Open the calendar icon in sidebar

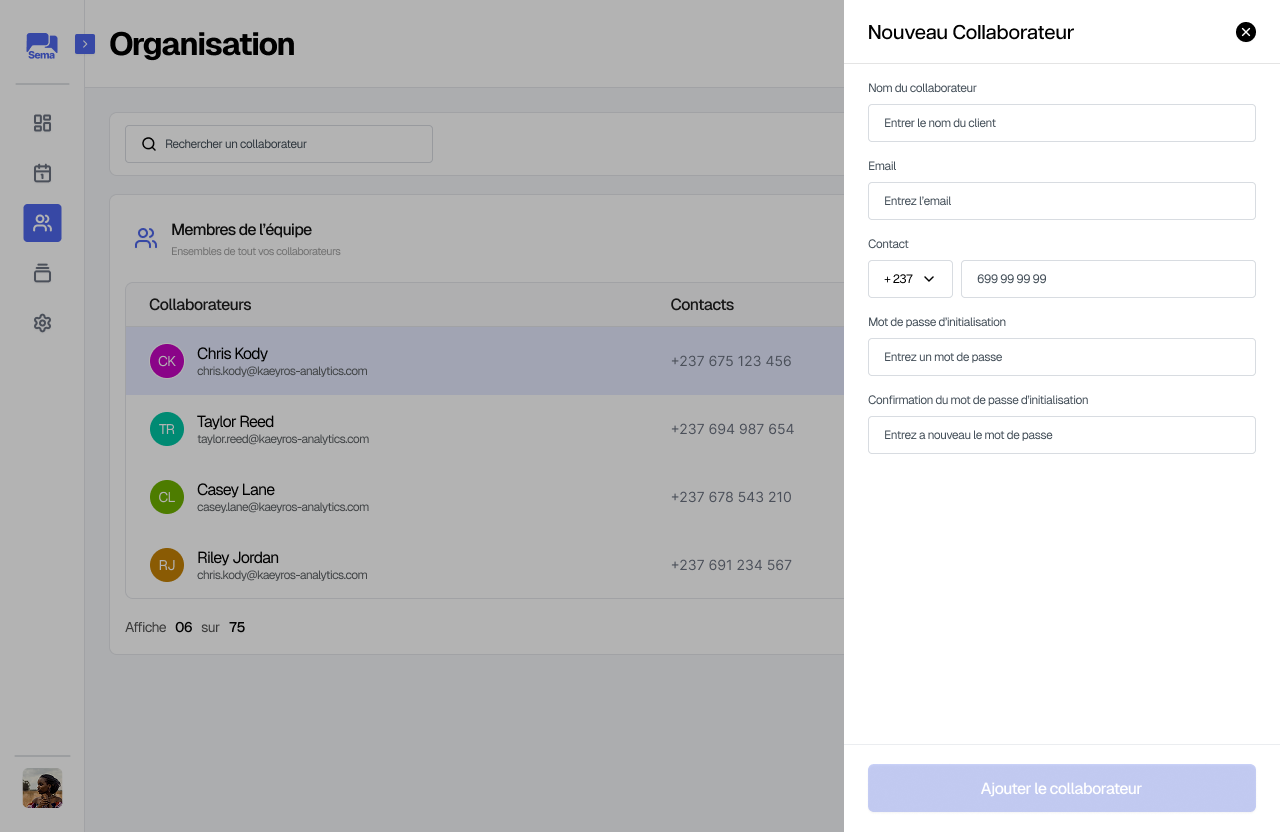(42, 173)
